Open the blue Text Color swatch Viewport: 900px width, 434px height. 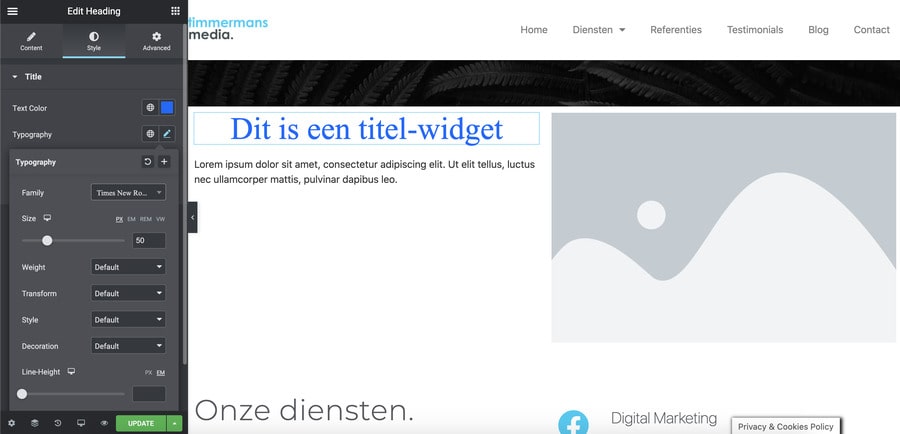coord(167,107)
